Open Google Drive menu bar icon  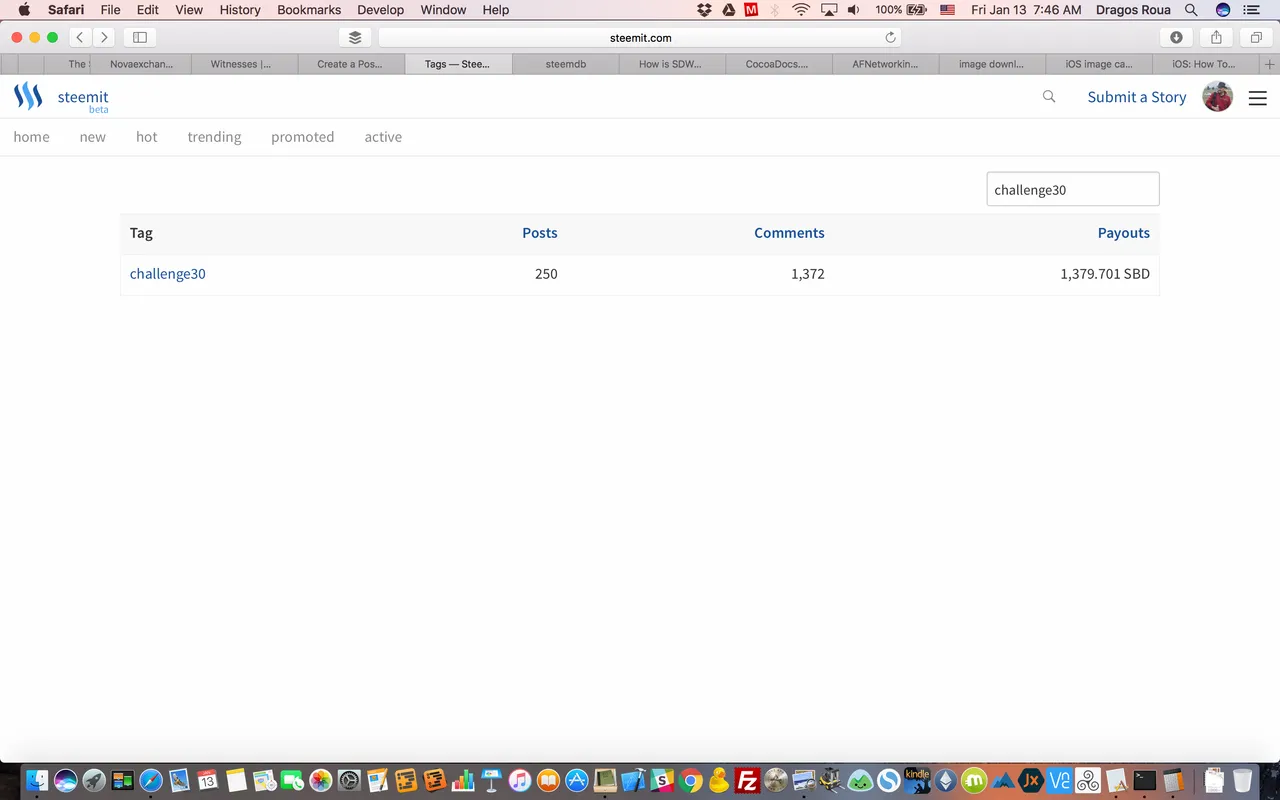(x=729, y=10)
